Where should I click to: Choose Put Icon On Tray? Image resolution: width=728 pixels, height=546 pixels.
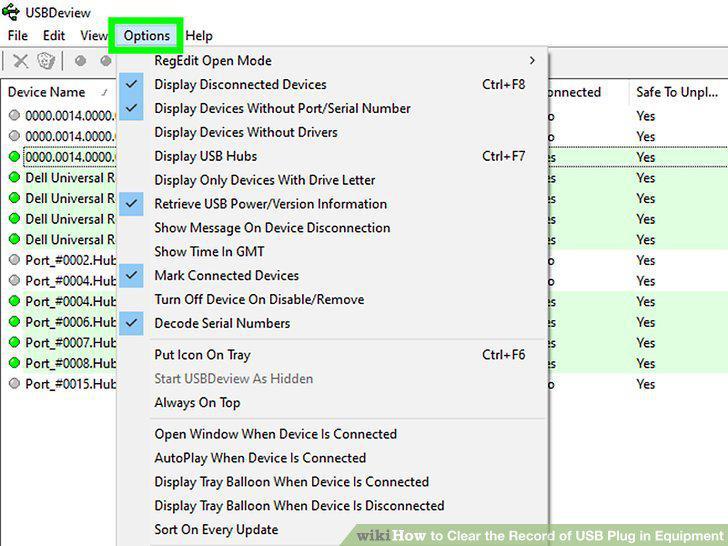[x=332, y=355]
